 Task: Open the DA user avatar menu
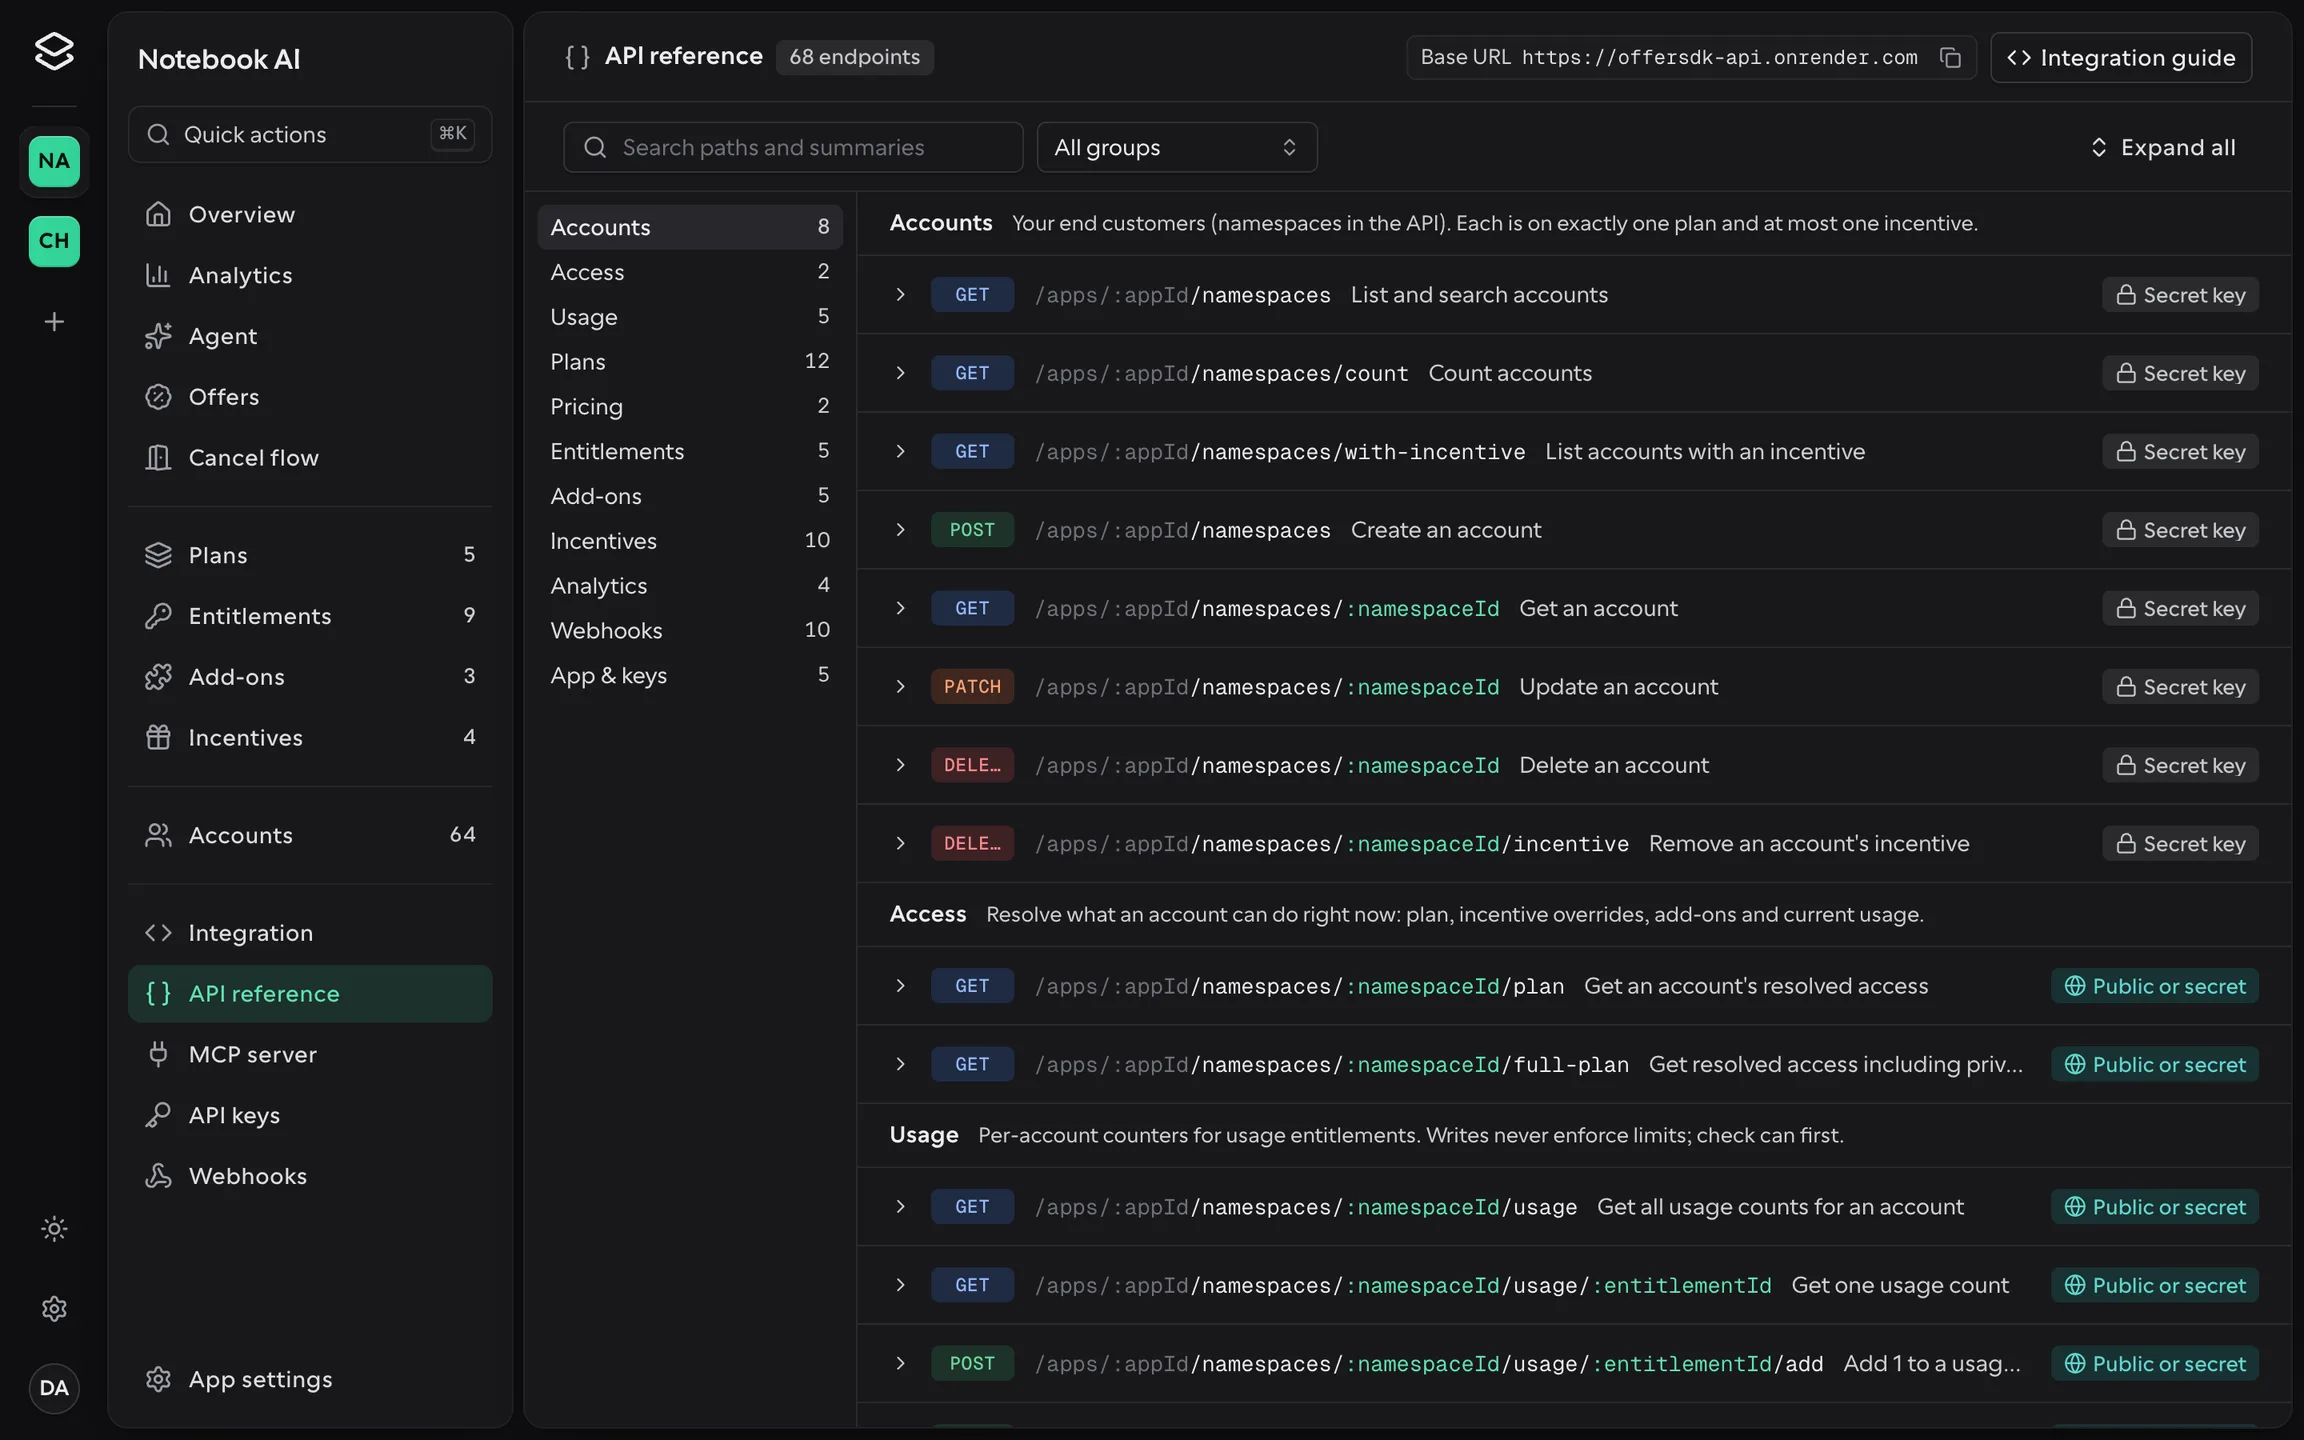click(x=54, y=1388)
